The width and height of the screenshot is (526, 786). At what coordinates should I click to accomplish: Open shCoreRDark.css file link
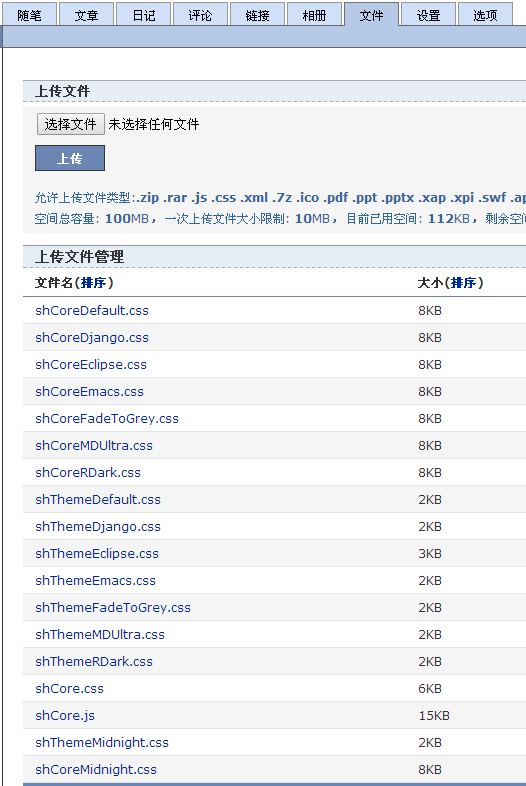pos(88,473)
